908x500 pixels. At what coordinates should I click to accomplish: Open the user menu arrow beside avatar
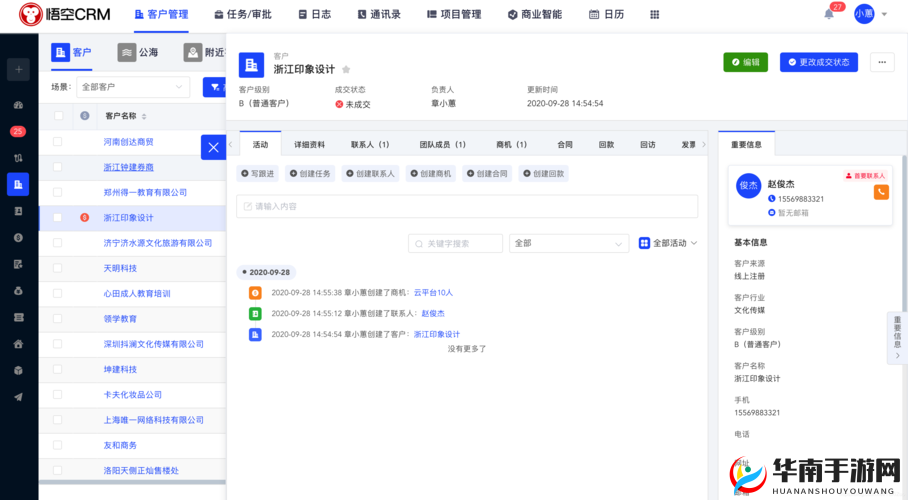click(884, 14)
